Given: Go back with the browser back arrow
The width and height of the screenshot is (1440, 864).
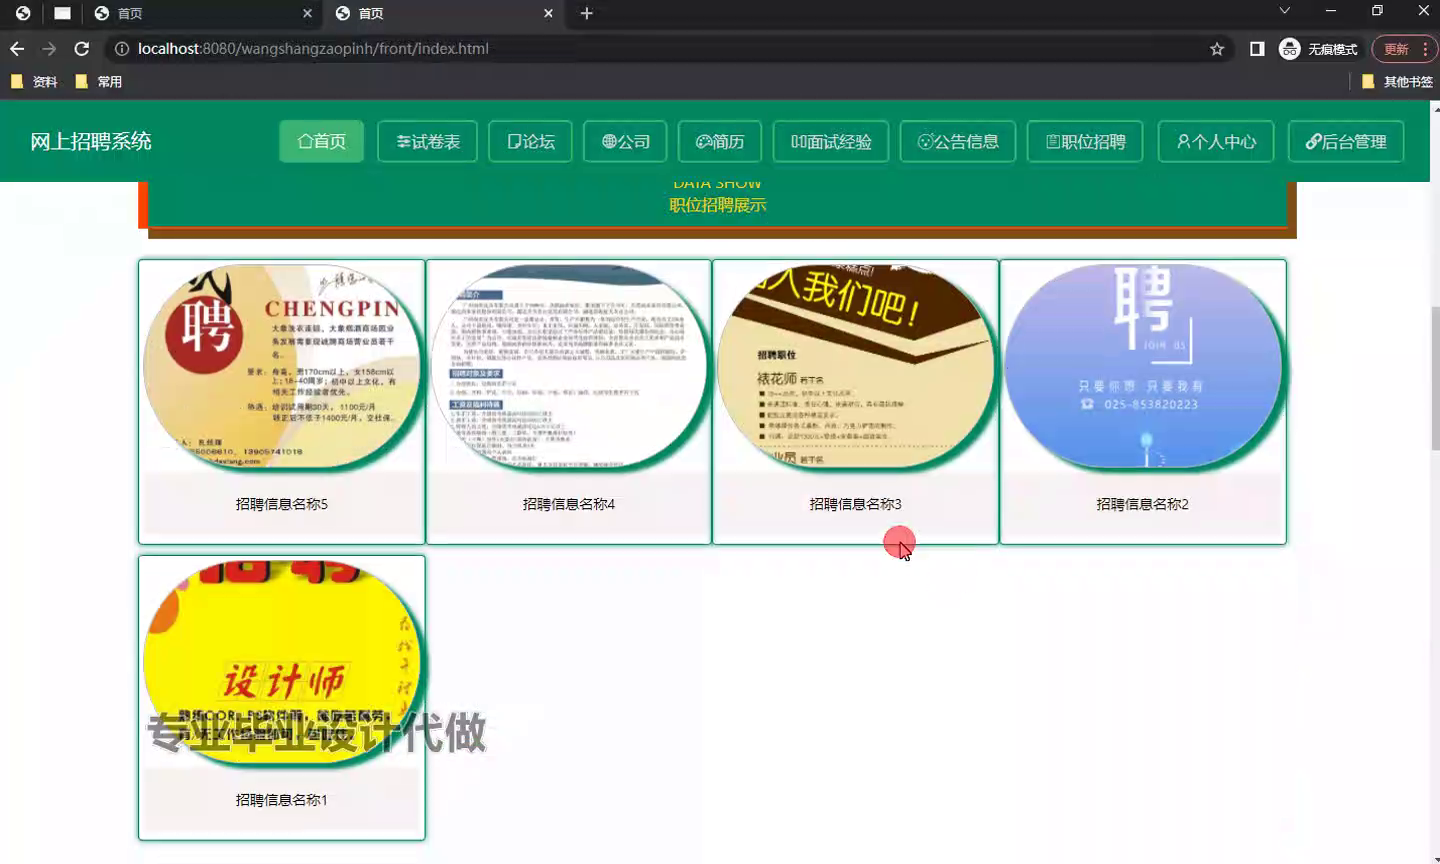Looking at the screenshot, I should [x=17, y=49].
